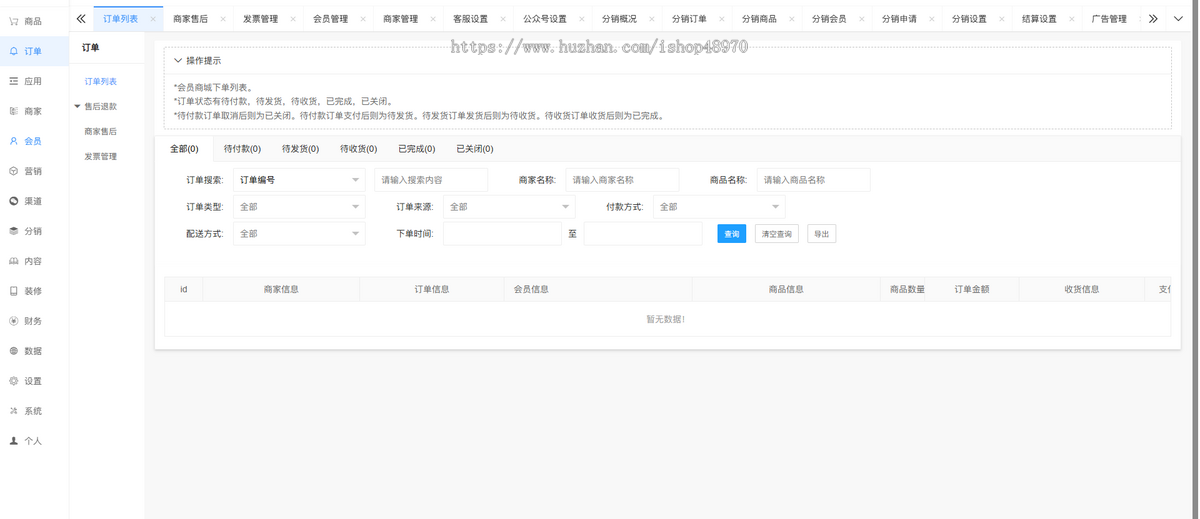Focus the 商品名称 input field
This screenshot has width=1200, height=519.
813,180
